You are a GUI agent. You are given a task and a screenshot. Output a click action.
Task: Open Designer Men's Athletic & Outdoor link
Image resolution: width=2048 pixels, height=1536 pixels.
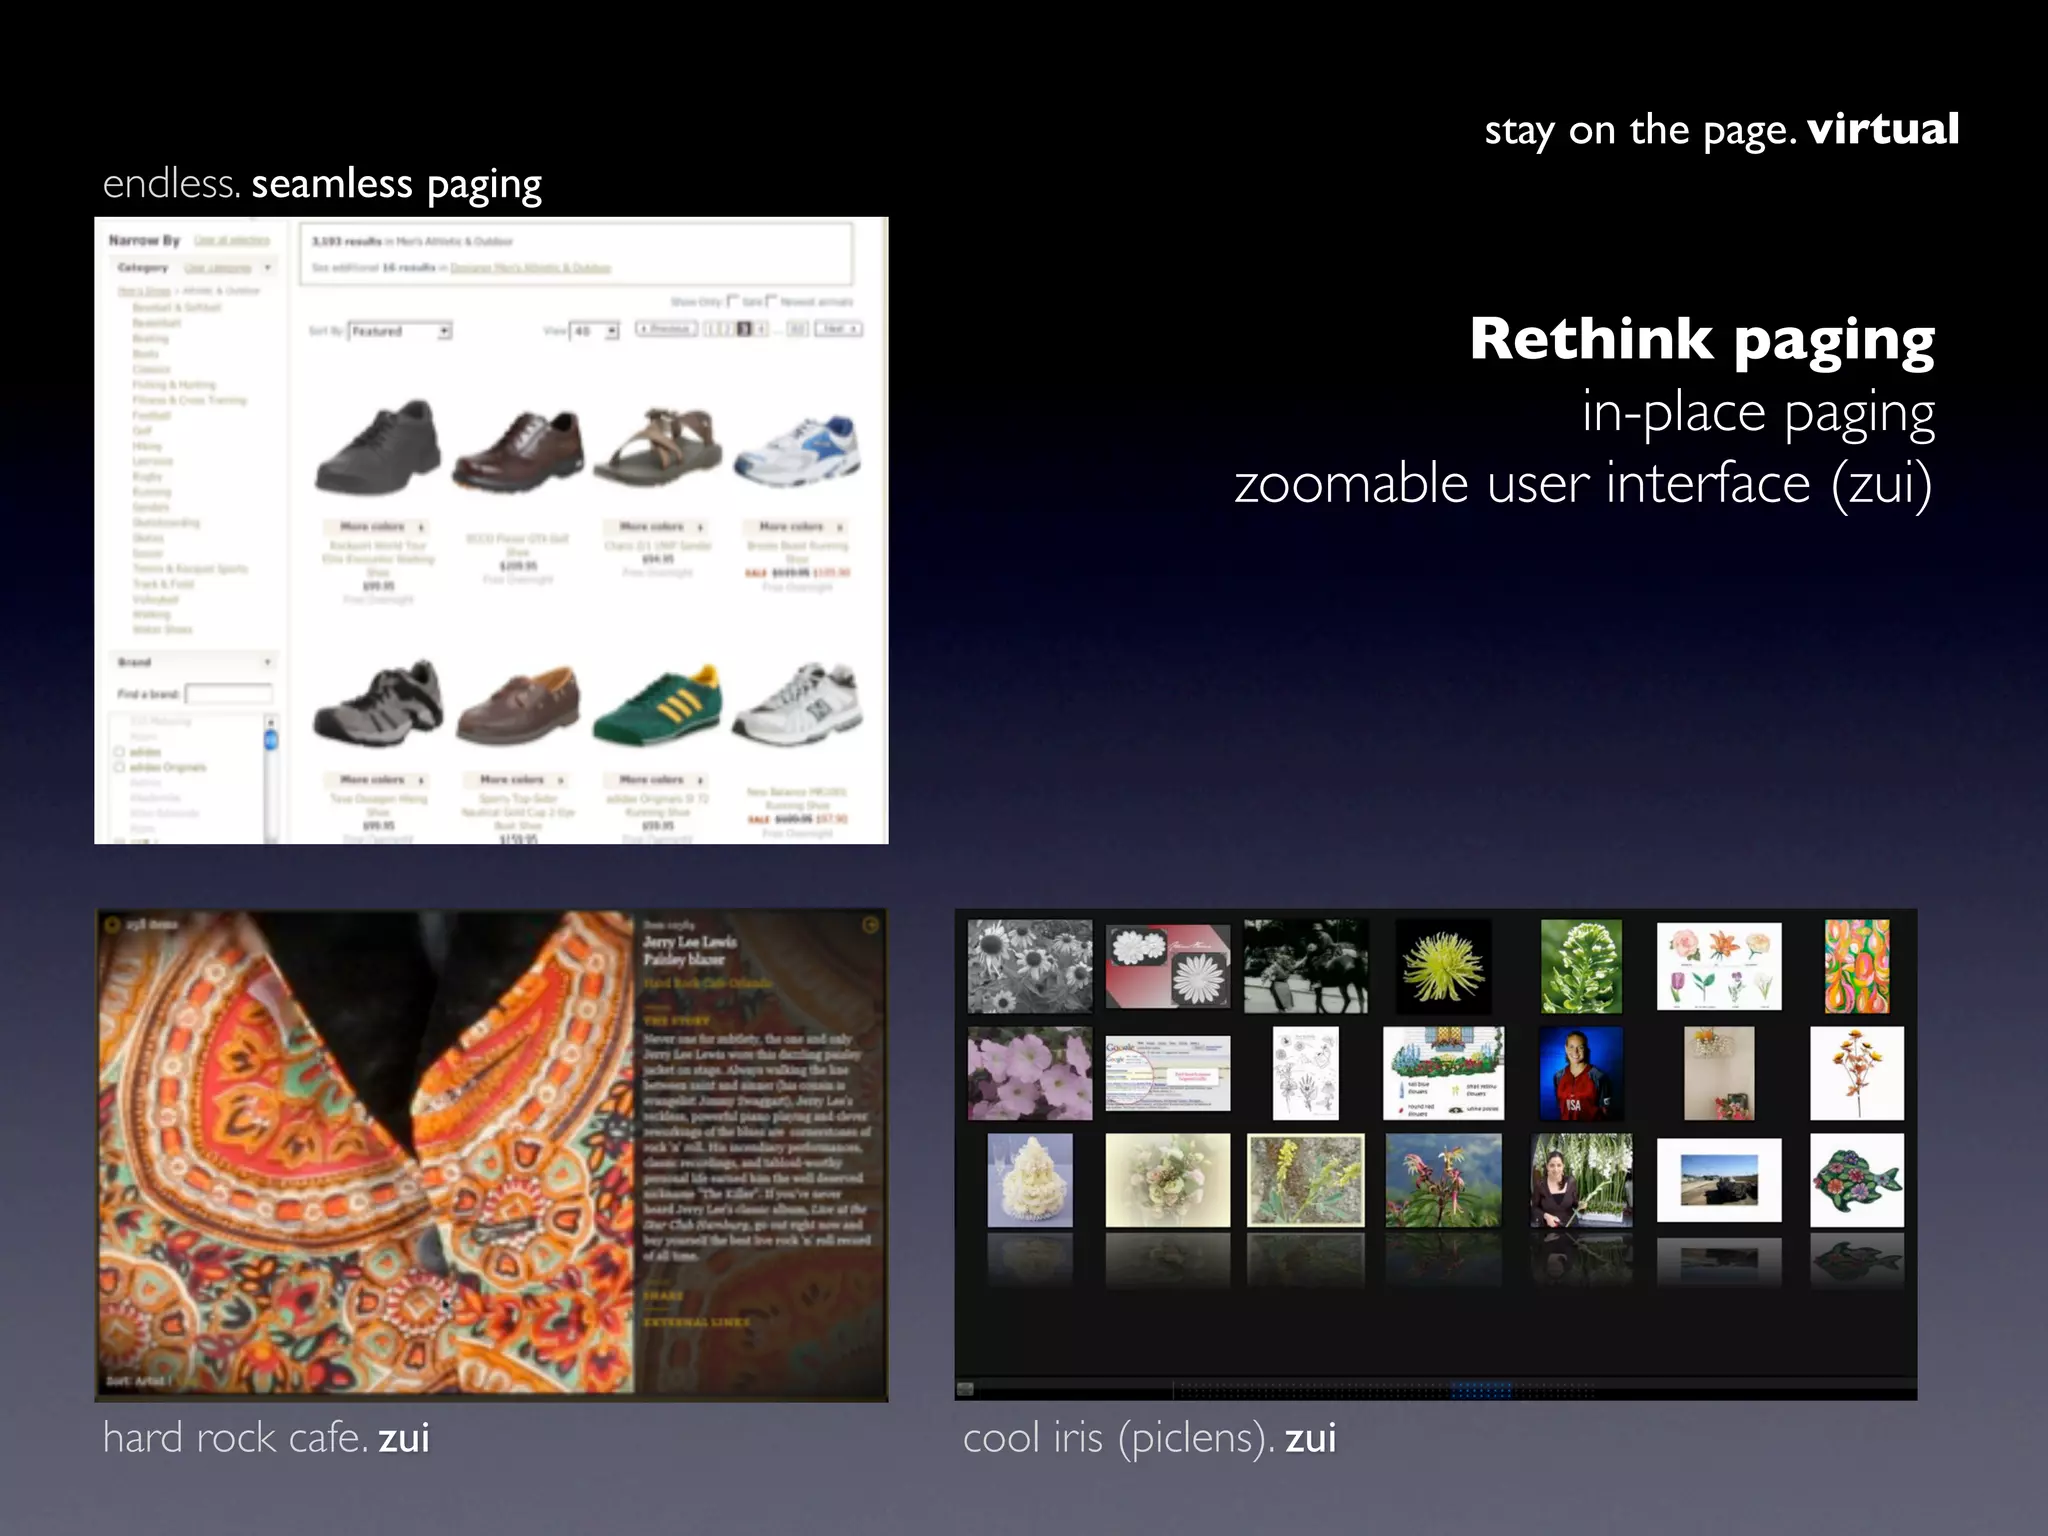[530, 268]
